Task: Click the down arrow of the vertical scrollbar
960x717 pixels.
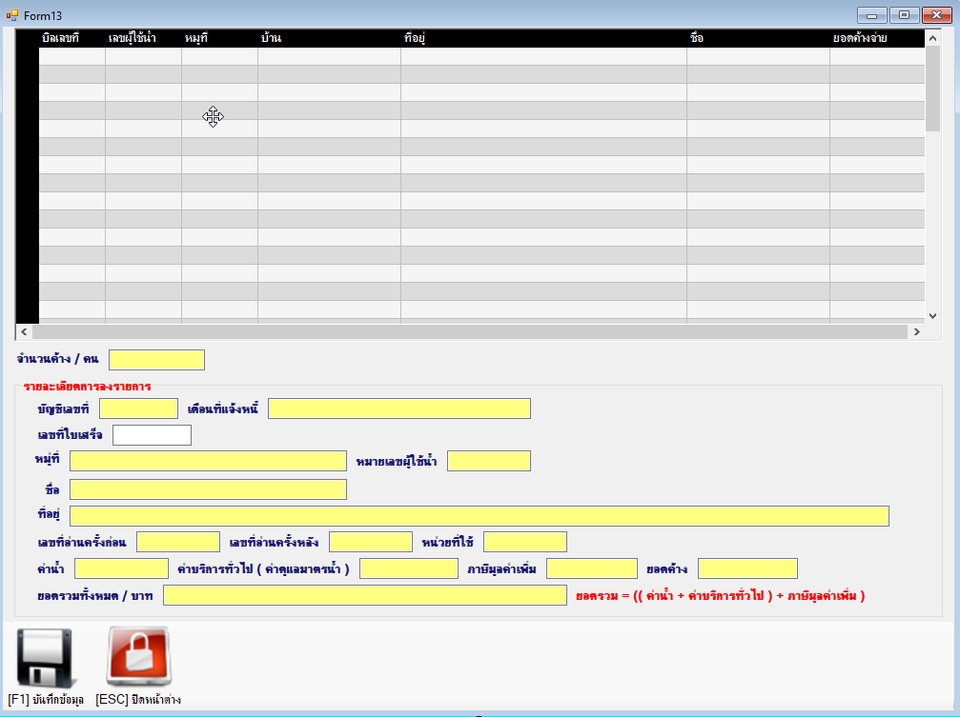Action: 932,315
